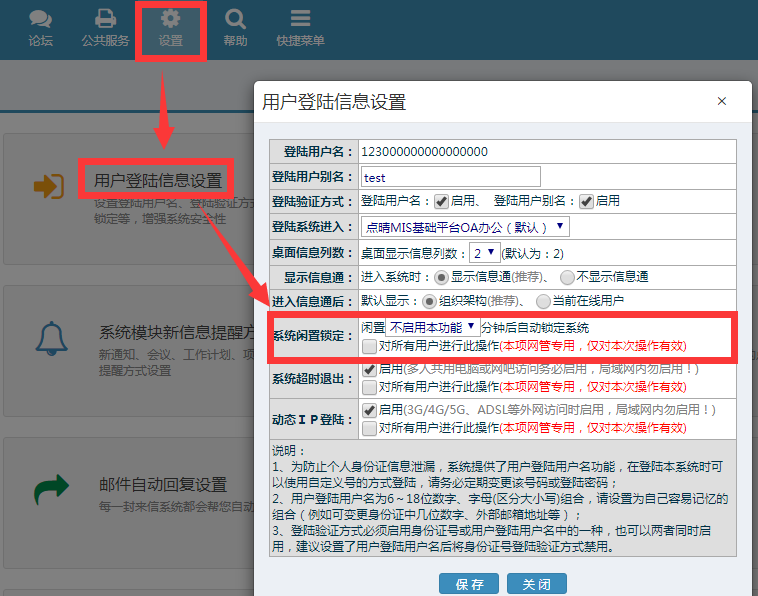
Task: Open 帮助 search icon
Action: [235, 19]
